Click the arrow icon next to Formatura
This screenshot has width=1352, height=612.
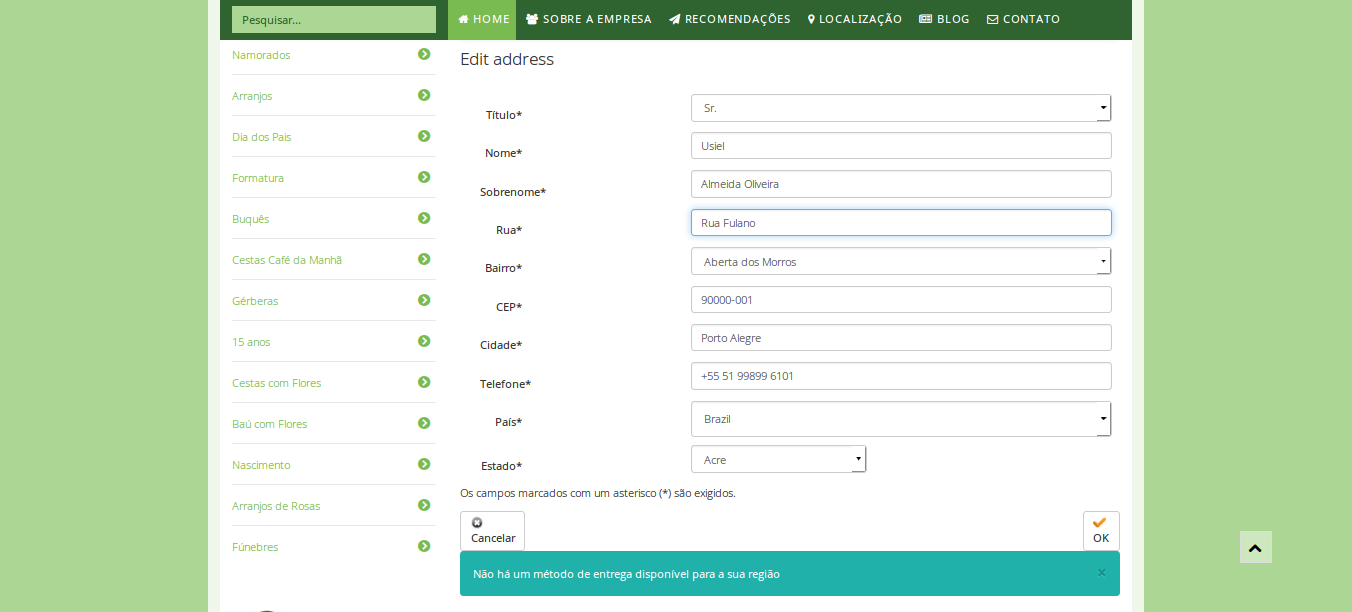click(424, 177)
